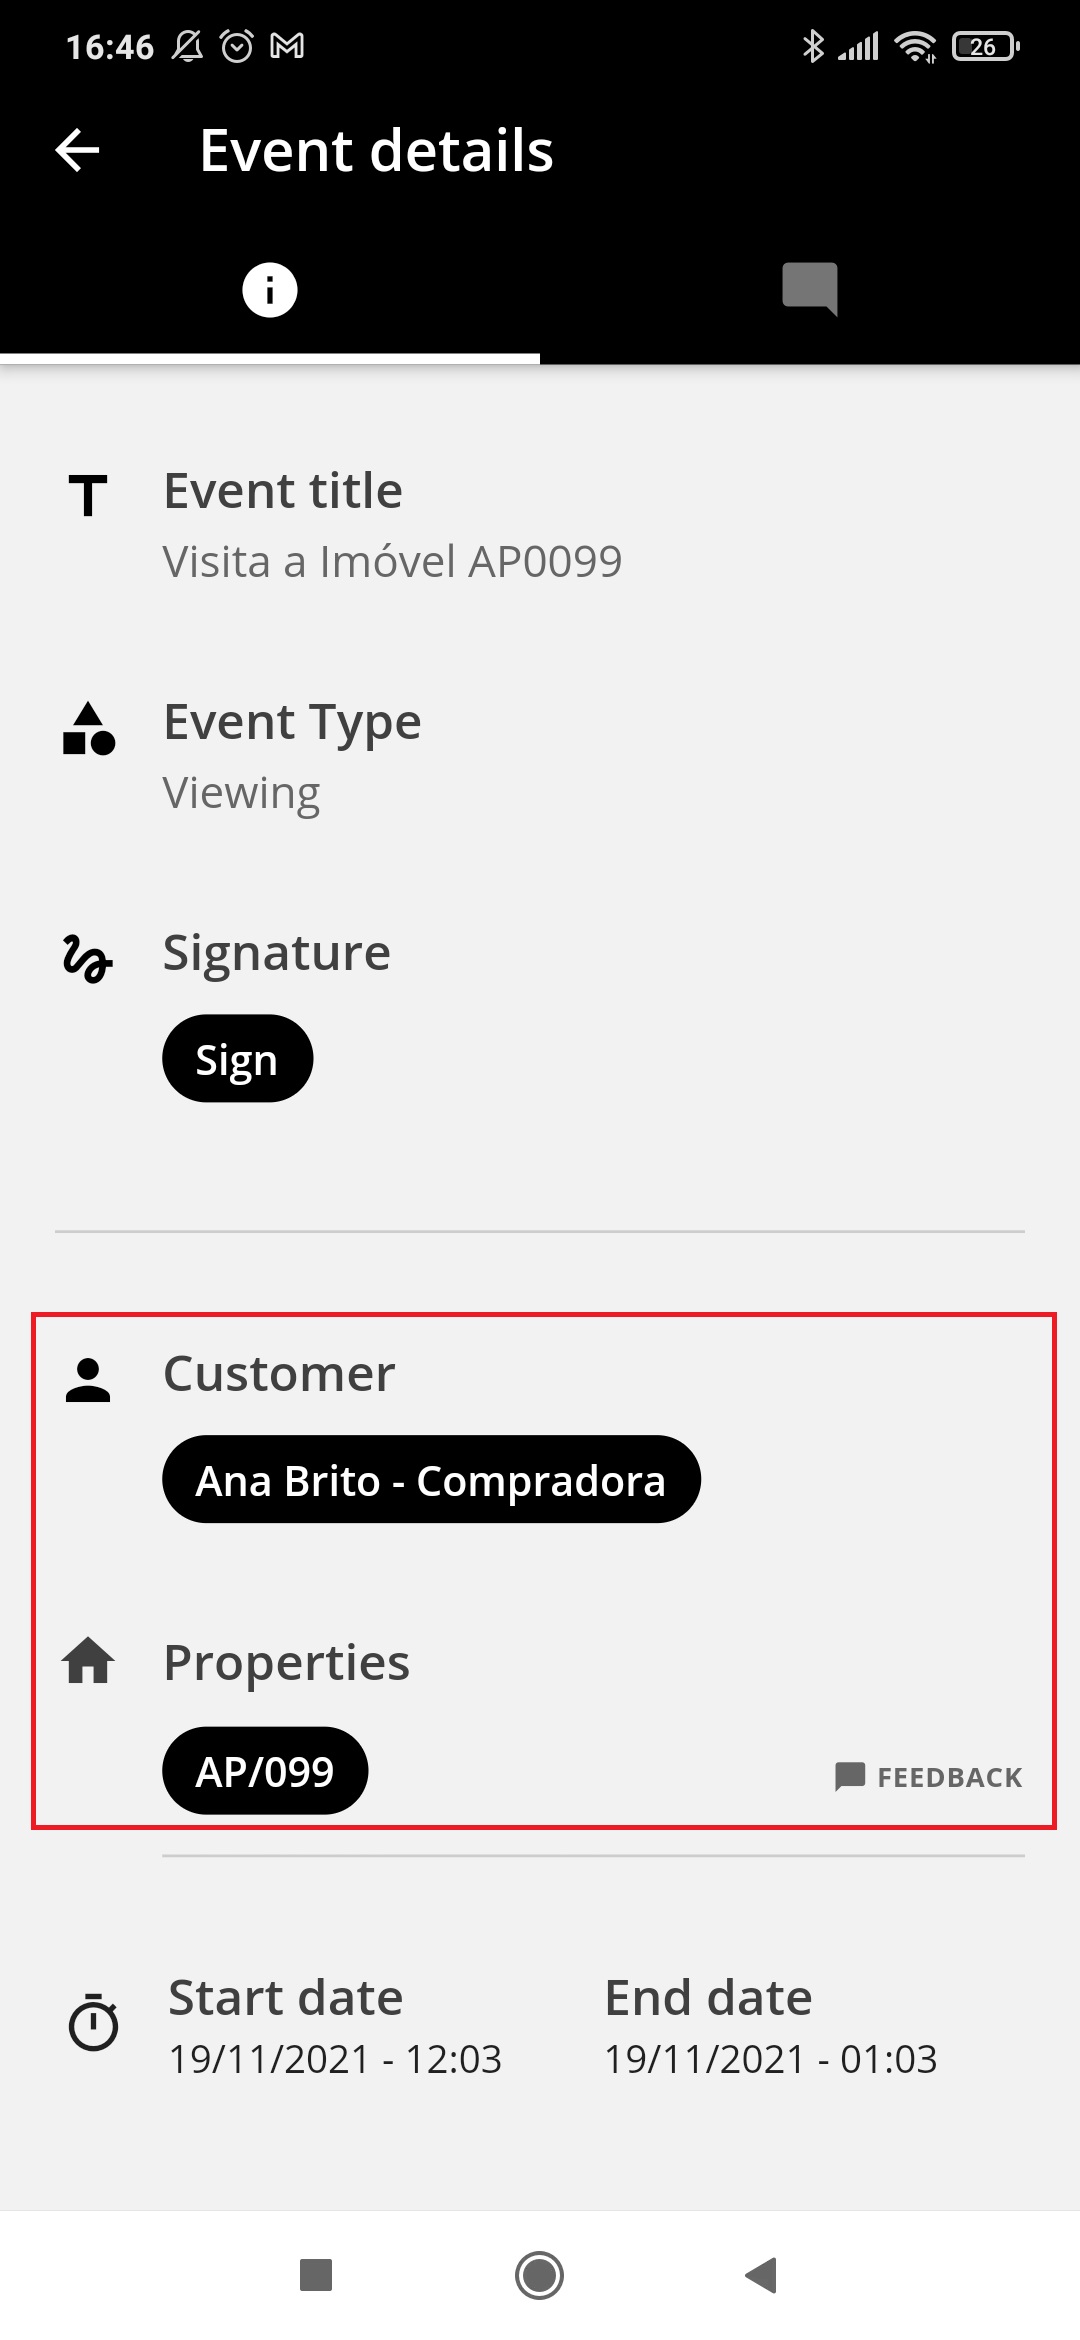Tap the Properties house icon
The image size is (1080, 2340).
(x=88, y=1661)
